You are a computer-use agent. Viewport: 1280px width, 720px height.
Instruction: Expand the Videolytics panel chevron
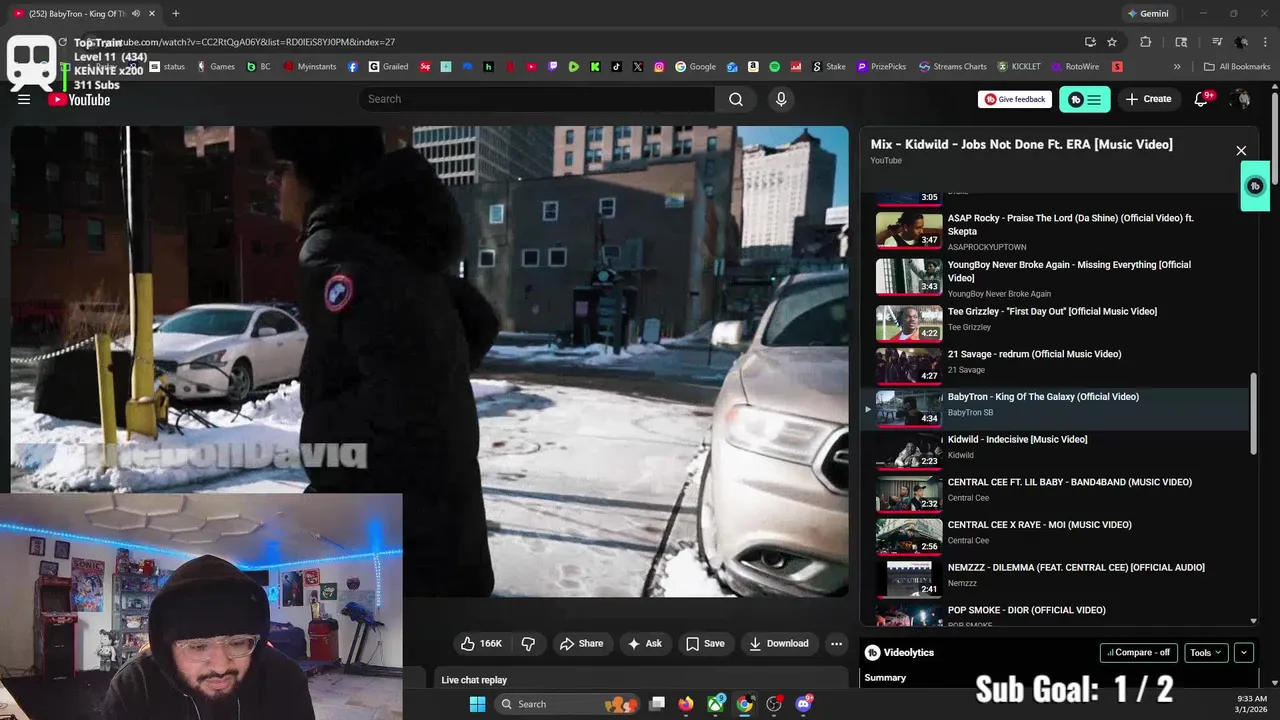point(1244,652)
